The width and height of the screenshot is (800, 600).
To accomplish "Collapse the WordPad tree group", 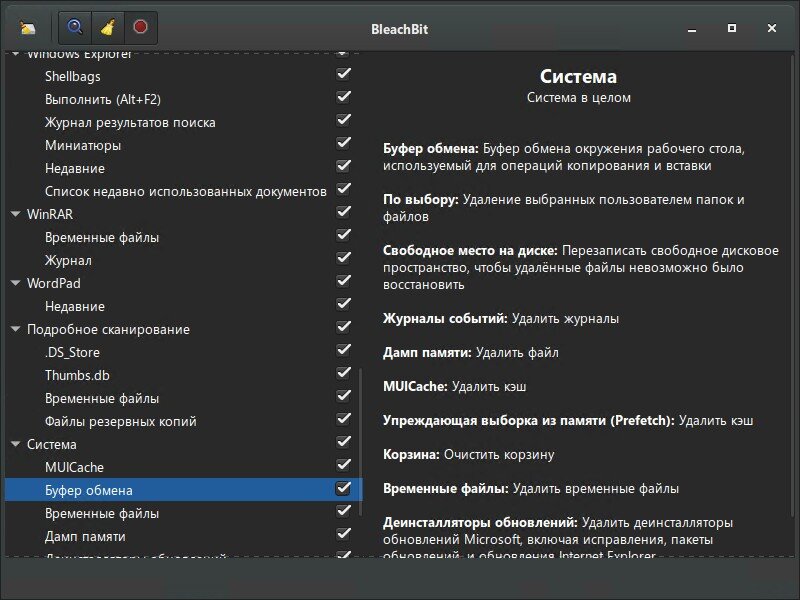I will click(x=15, y=283).
